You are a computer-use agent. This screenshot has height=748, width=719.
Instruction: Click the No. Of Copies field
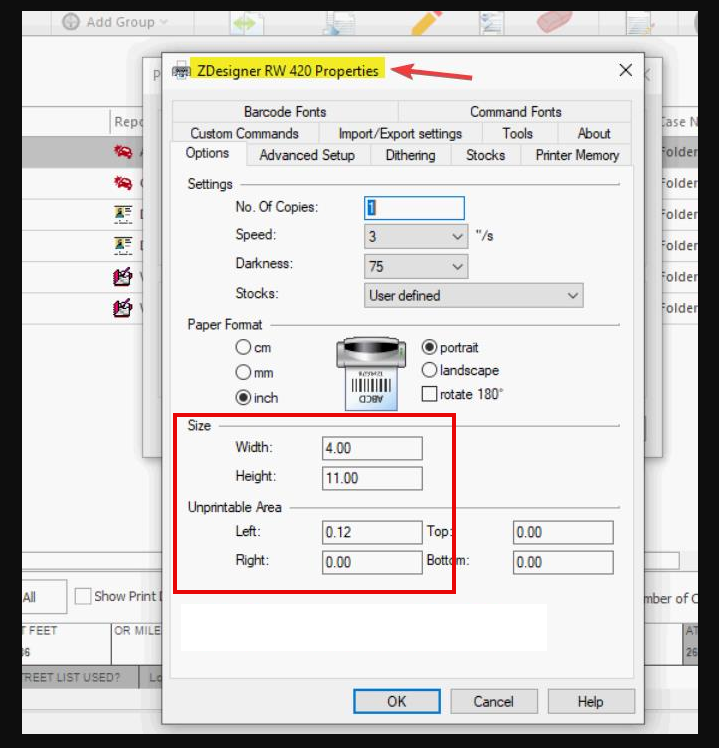[414, 208]
